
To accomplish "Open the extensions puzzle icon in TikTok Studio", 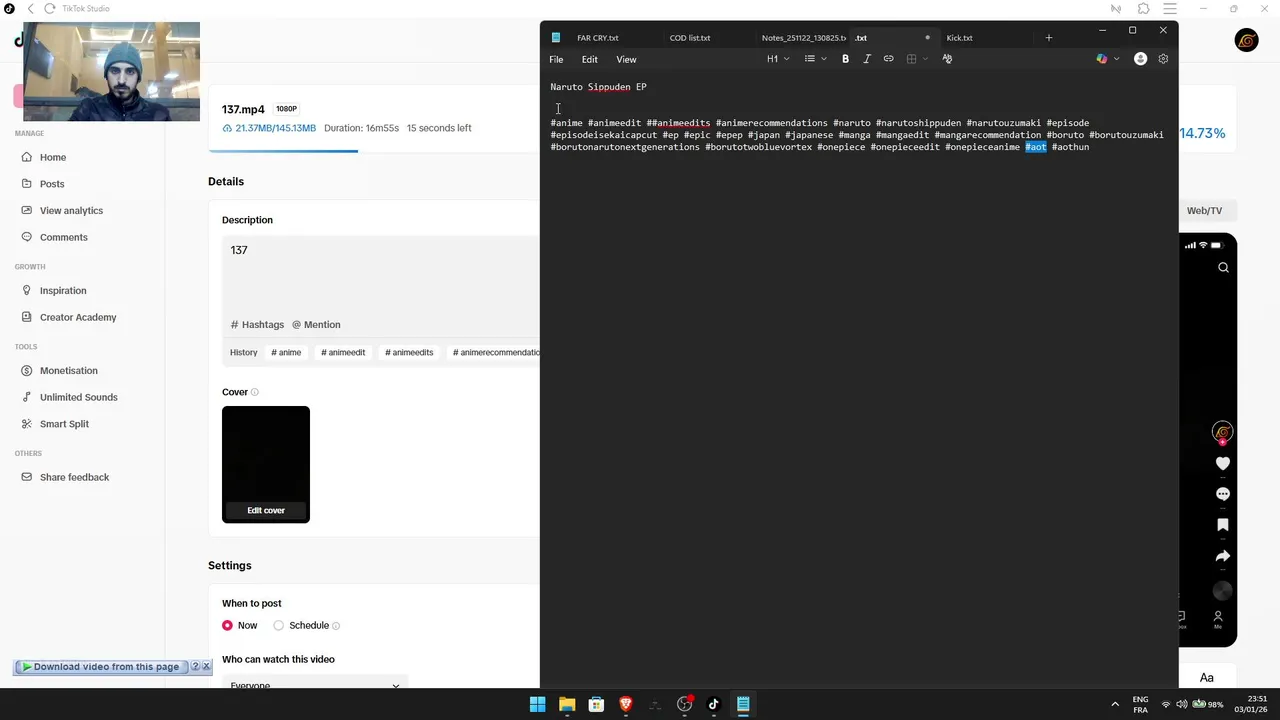I will [x=1143, y=9].
